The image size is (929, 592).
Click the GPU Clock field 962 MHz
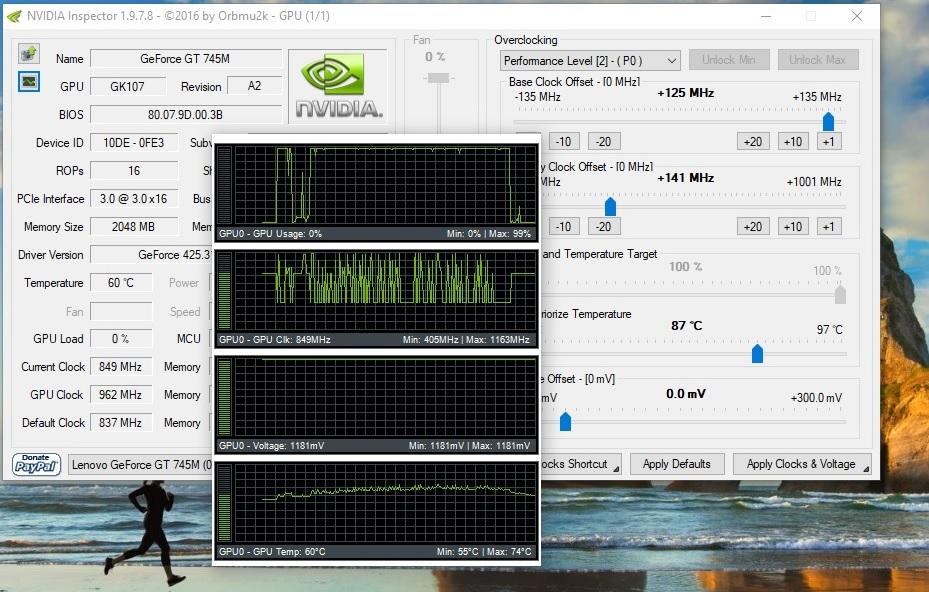coord(121,395)
